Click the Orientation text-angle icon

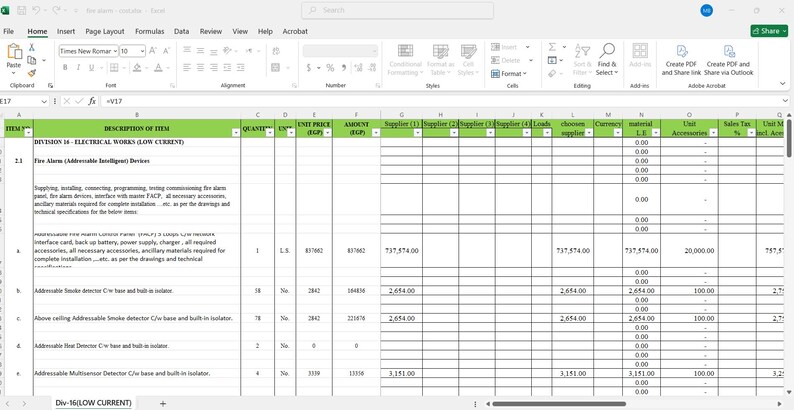tap(227, 51)
